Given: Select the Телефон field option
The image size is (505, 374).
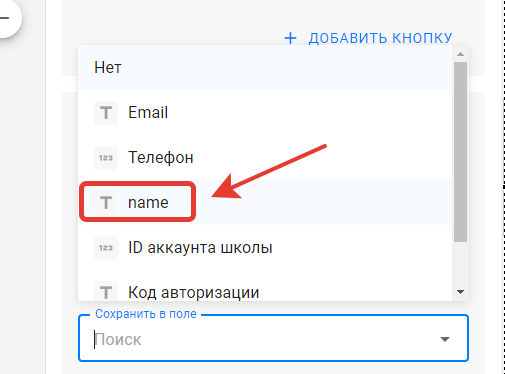Looking at the screenshot, I should [265, 157].
